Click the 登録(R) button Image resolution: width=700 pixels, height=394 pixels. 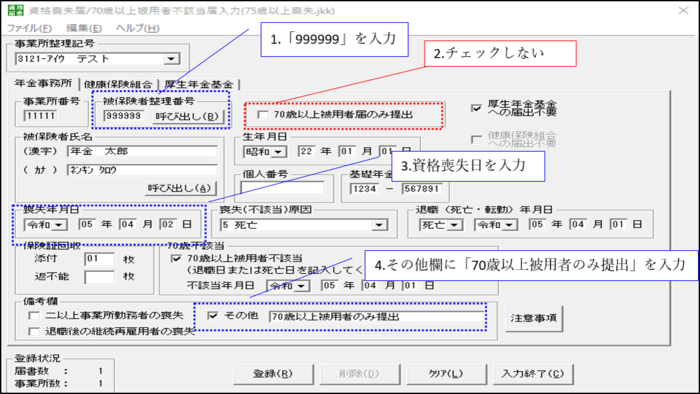point(273,374)
